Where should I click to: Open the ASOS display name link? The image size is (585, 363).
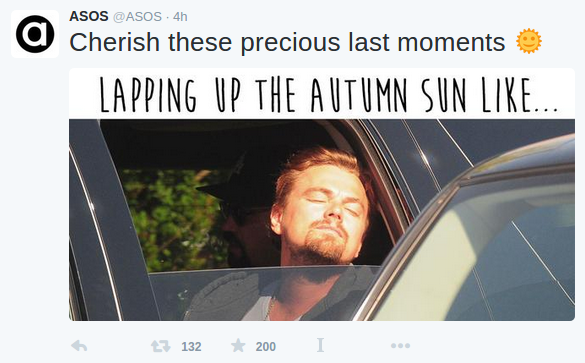pyautogui.click(x=89, y=16)
